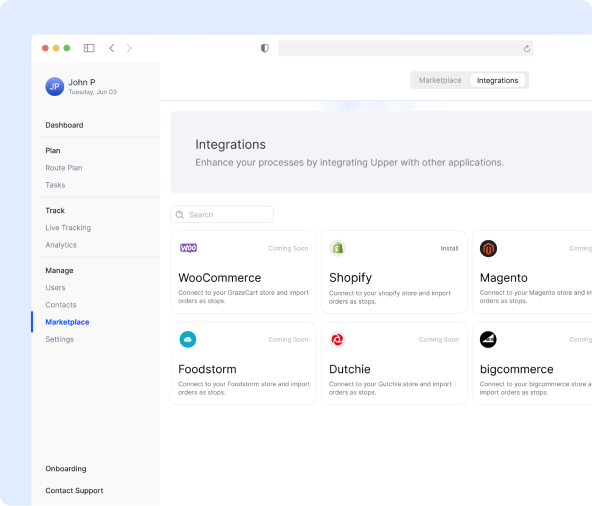592x506 pixels.
Task: Click the Track section heading
Action: [55, 210]
